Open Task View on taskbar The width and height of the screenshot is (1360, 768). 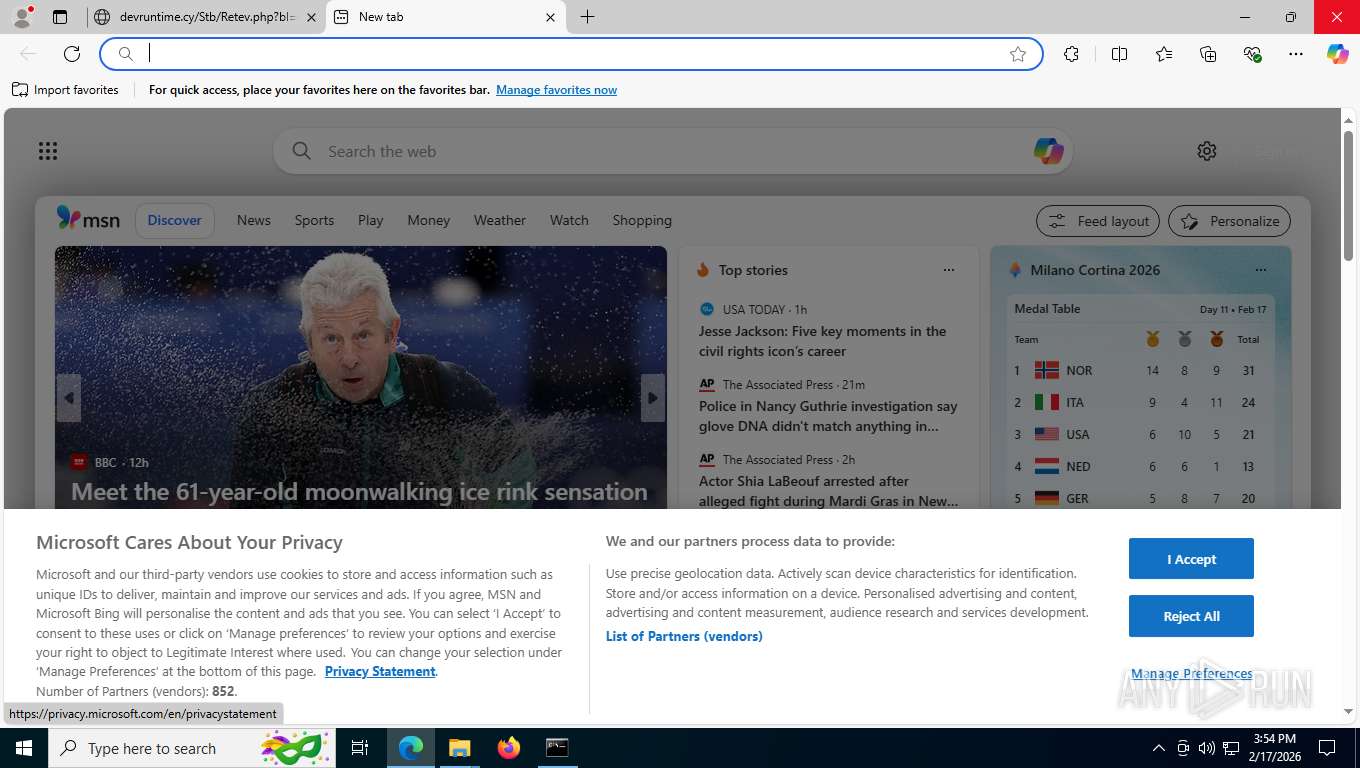[360, 748]
